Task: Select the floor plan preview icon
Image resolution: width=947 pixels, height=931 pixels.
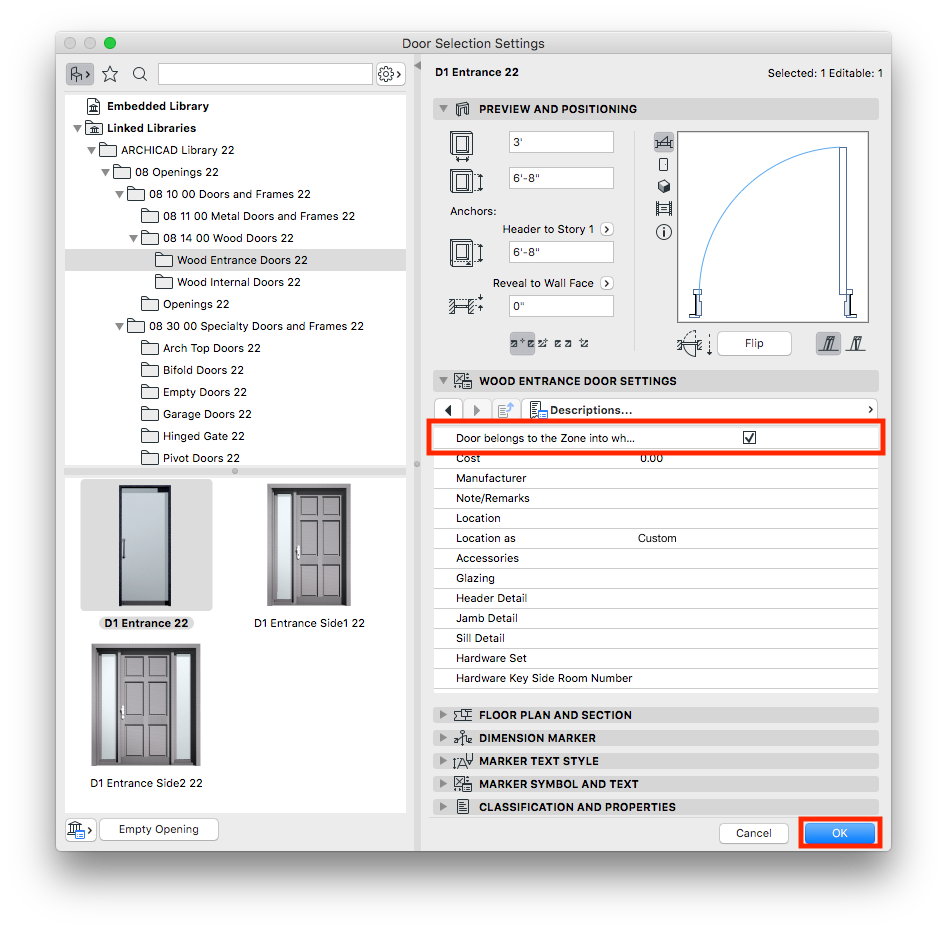Action: (664, 142)
